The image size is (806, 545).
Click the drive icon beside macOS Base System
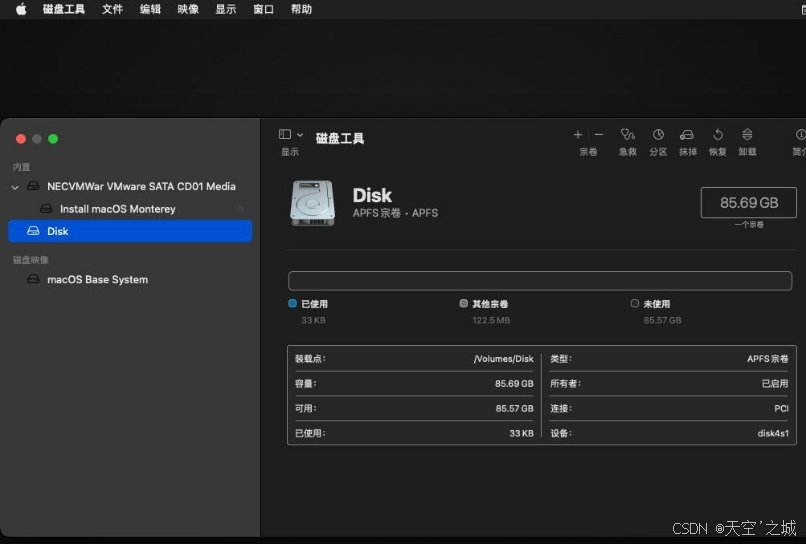click(x=33, y=279)
